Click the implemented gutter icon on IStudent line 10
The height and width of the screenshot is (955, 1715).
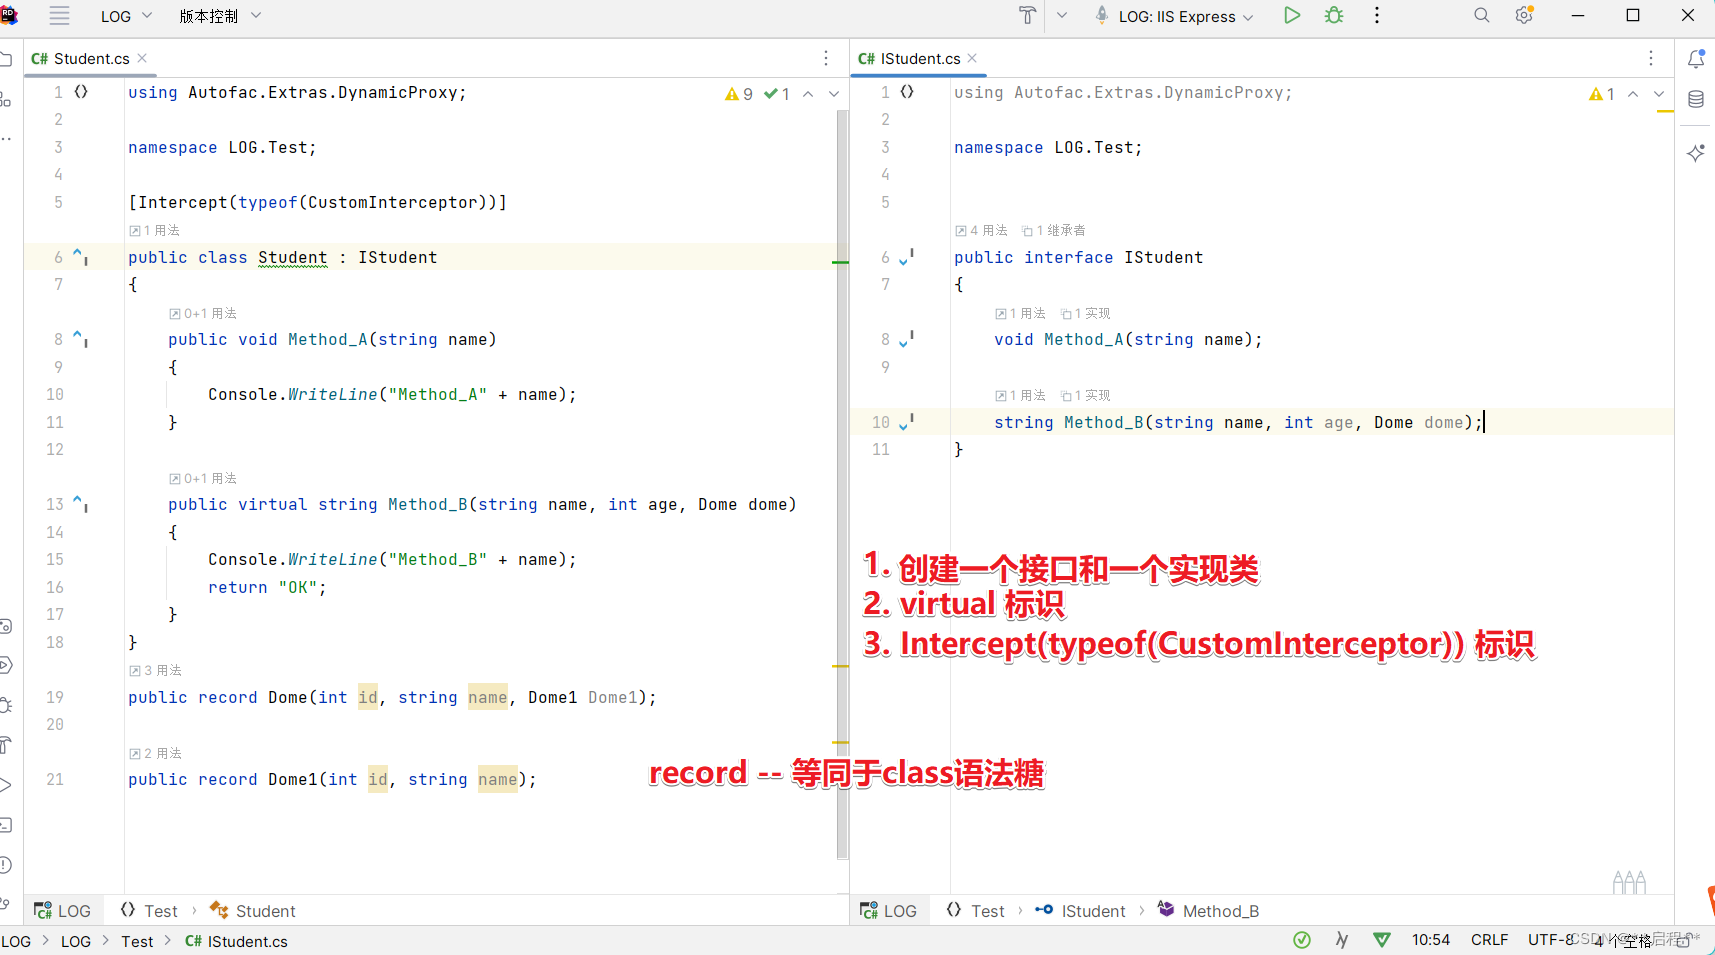pos(906,422)
